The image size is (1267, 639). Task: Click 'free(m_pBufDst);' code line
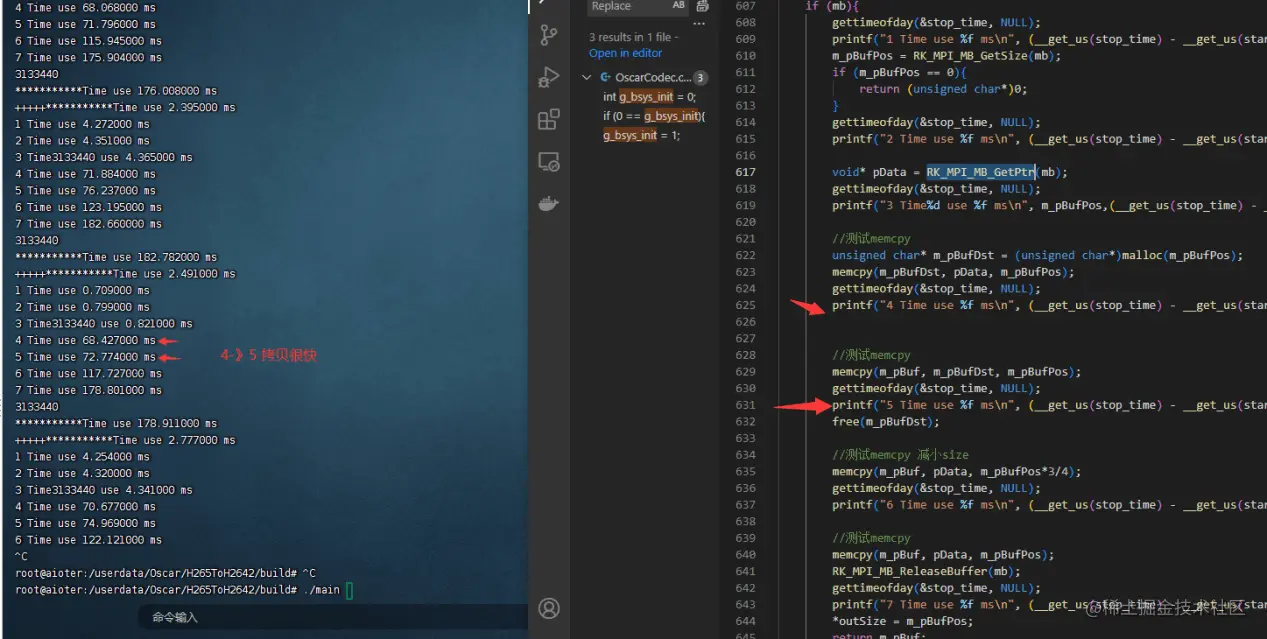click(x=886, y=422)
